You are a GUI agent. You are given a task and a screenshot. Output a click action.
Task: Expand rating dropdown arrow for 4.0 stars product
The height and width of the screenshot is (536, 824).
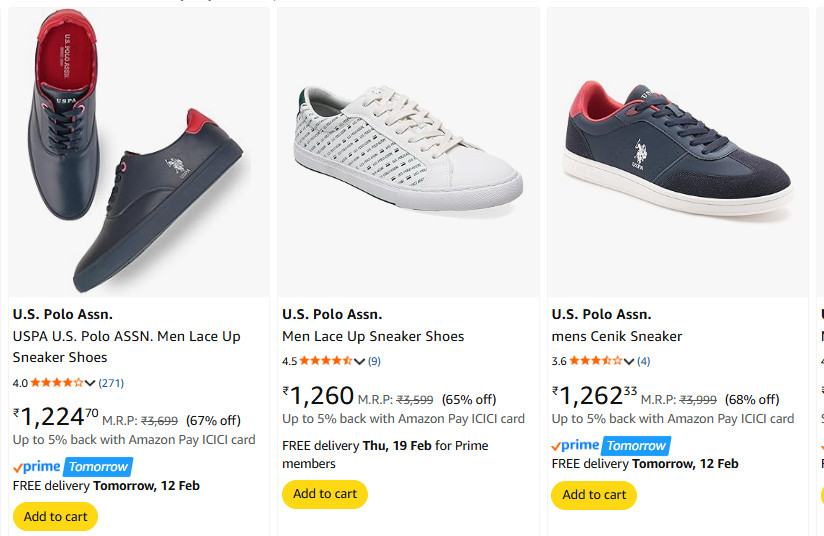click(91, 383)
